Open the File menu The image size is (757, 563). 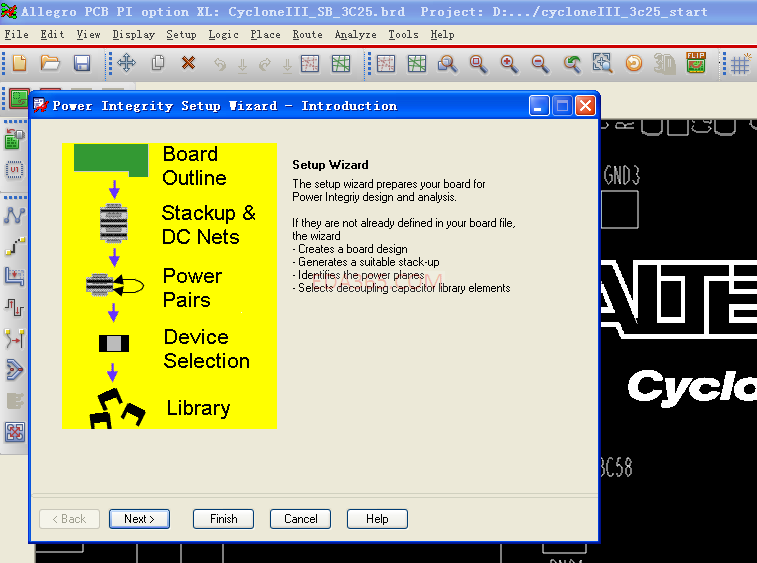coord(16,35)
